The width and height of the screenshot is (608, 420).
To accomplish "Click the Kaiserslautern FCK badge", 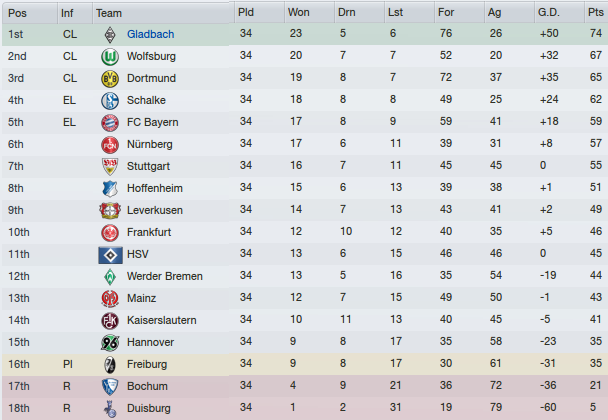I will point(110,321).
